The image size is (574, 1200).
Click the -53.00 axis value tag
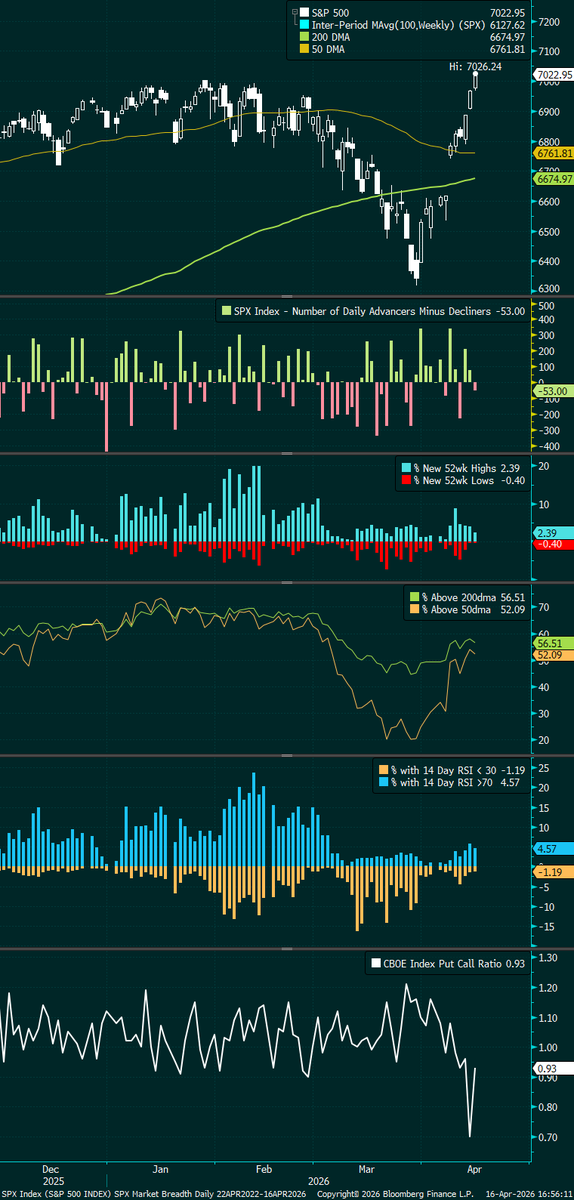(x=554, y=390)
